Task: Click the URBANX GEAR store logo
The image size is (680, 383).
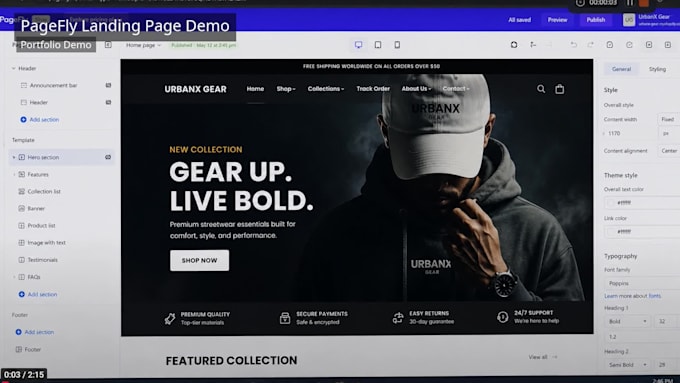Action: coord(195,89)
